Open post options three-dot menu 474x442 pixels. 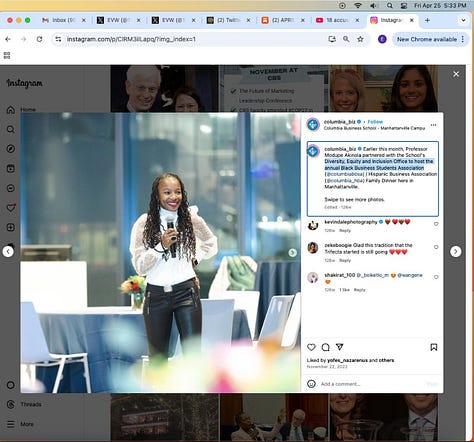(x=433, y=125)
